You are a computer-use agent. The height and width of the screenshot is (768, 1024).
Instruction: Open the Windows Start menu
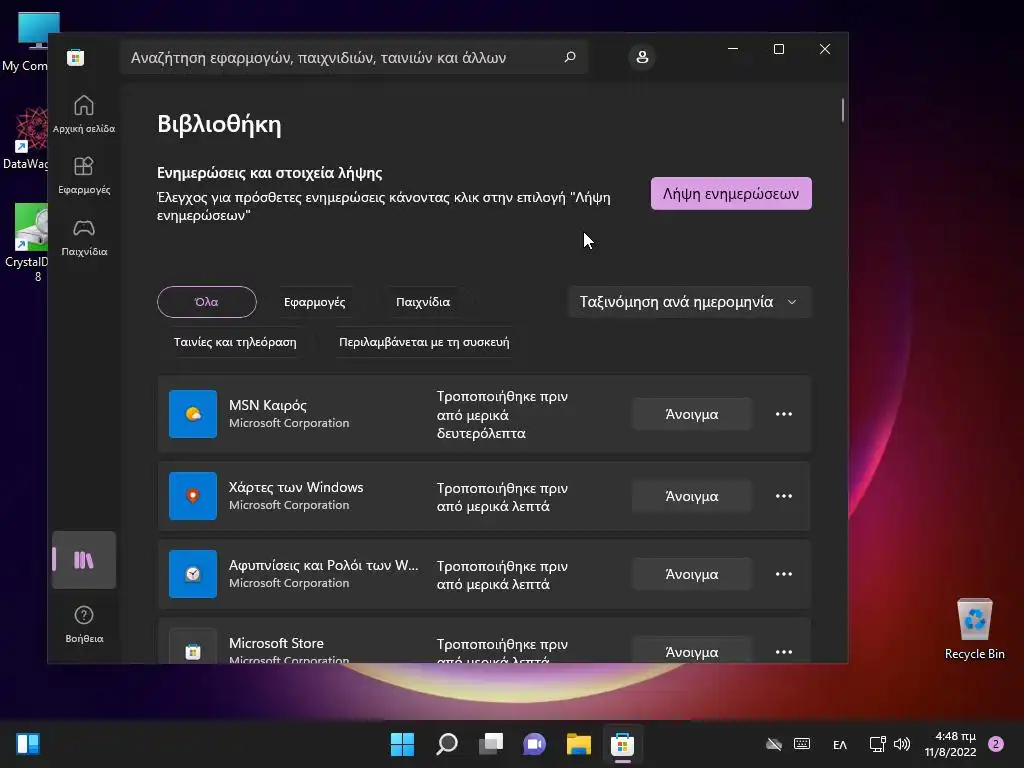402,744
